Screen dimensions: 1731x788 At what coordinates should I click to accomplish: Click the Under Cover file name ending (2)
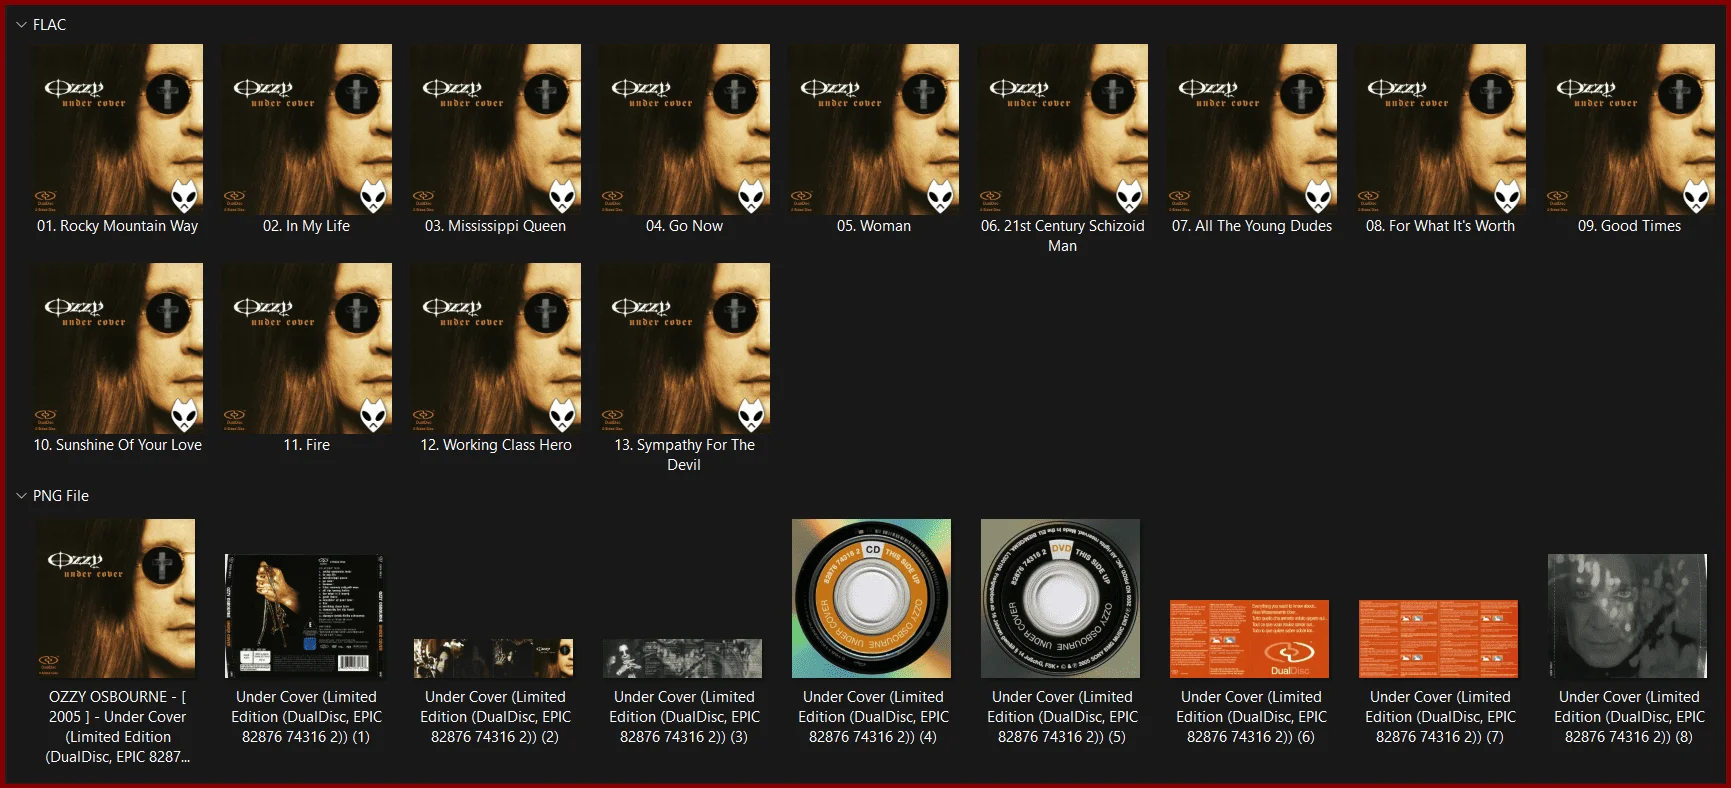[496, 717]
